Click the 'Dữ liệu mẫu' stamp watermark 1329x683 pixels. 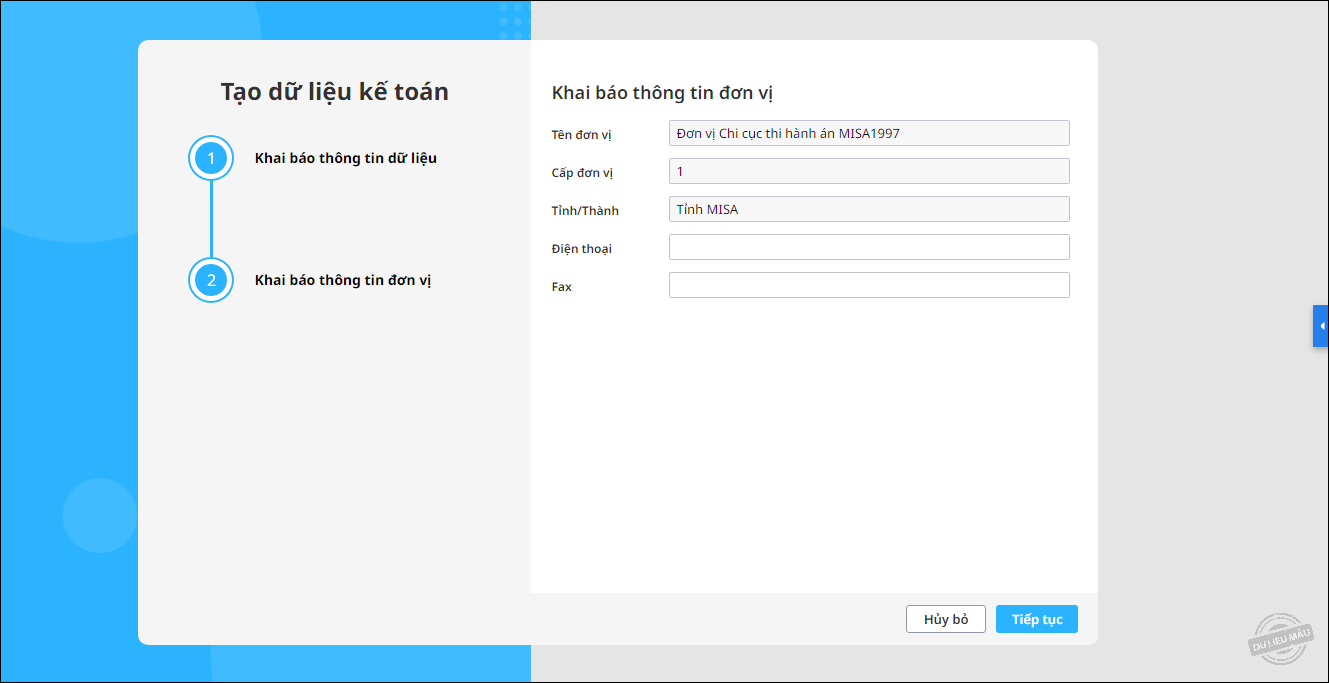click(1280, 638)
